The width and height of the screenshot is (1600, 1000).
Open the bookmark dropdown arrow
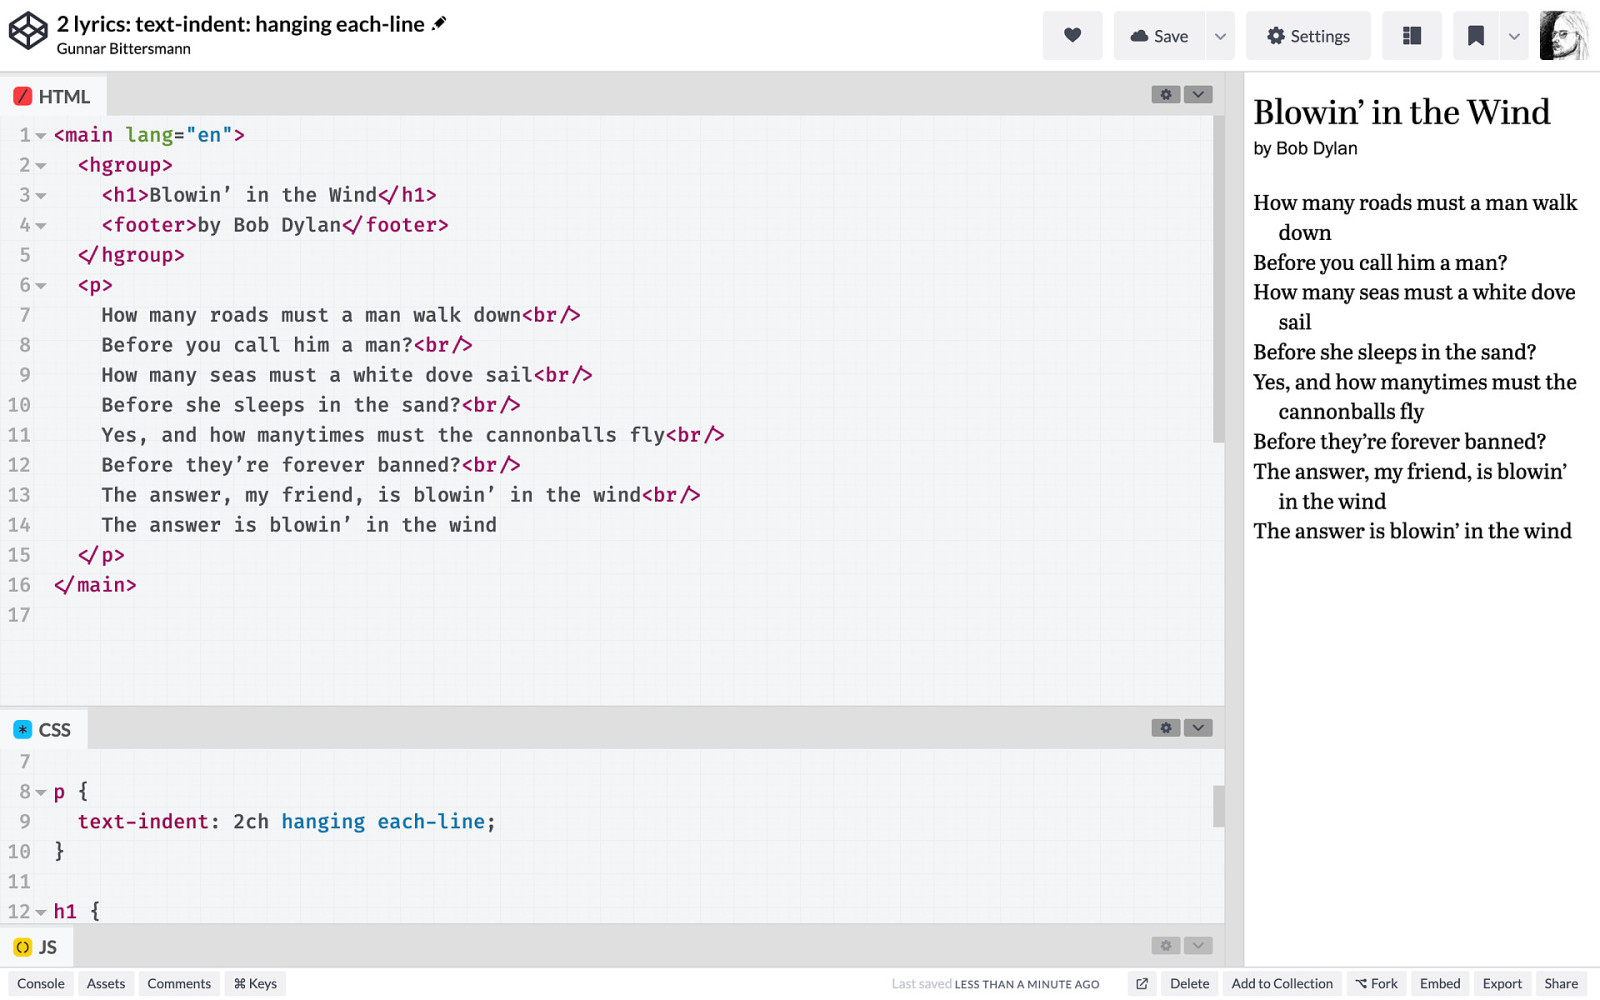(x=1514, y=36)
